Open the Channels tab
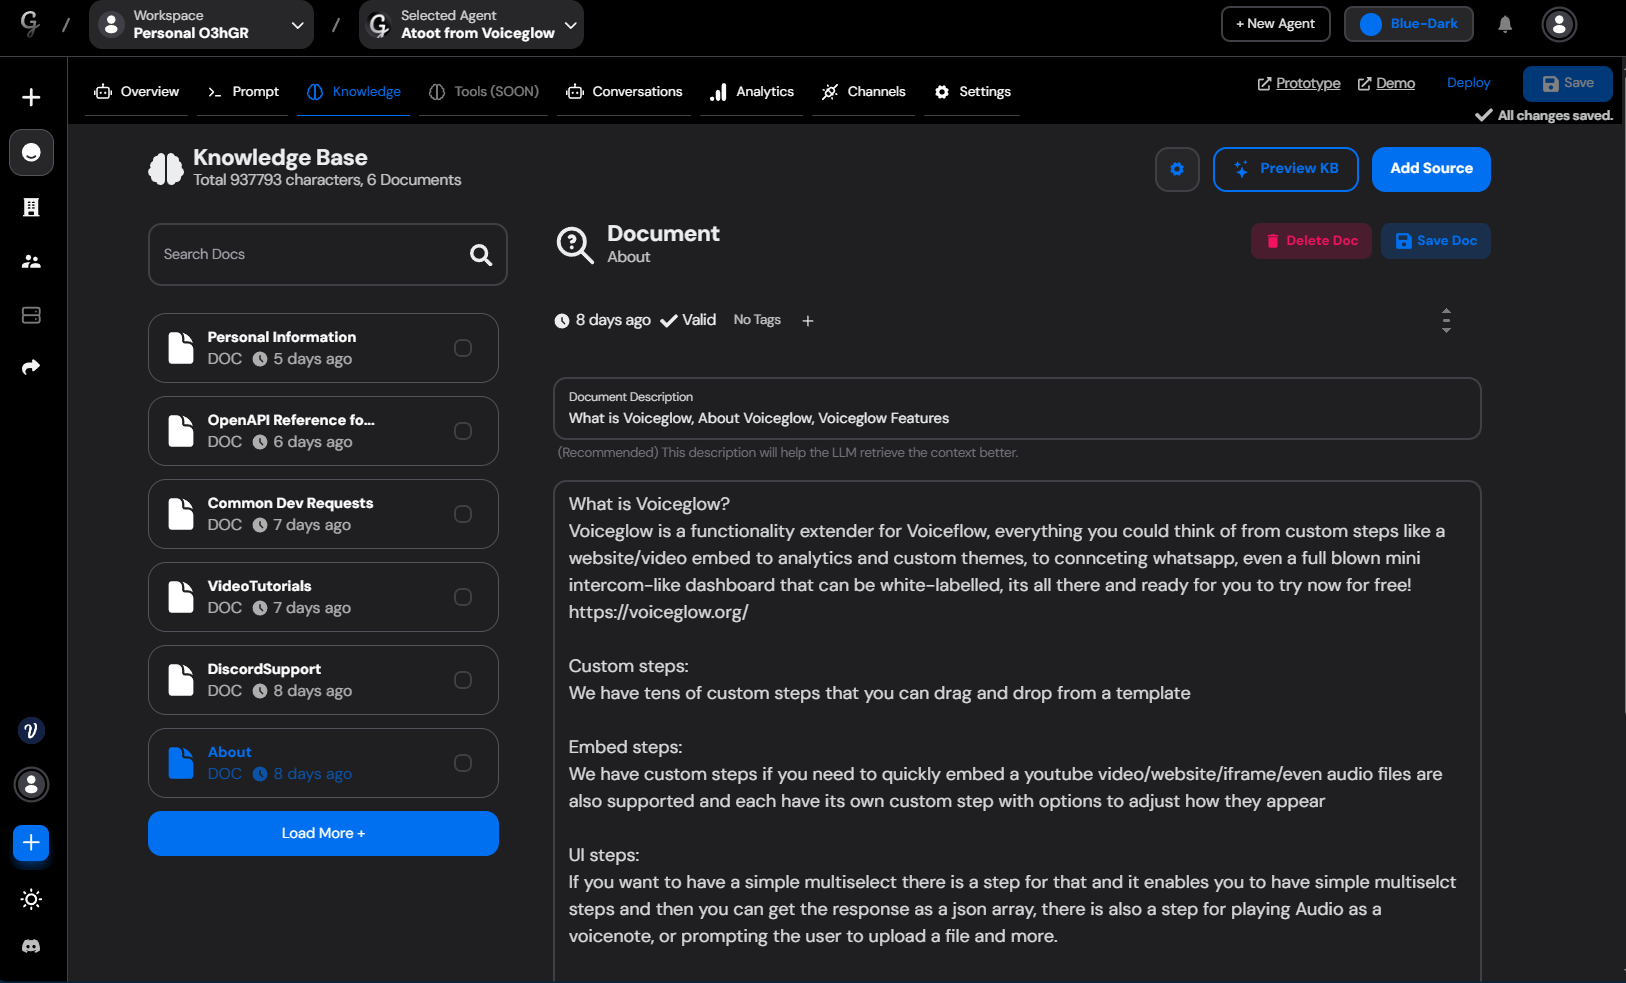 864,92
